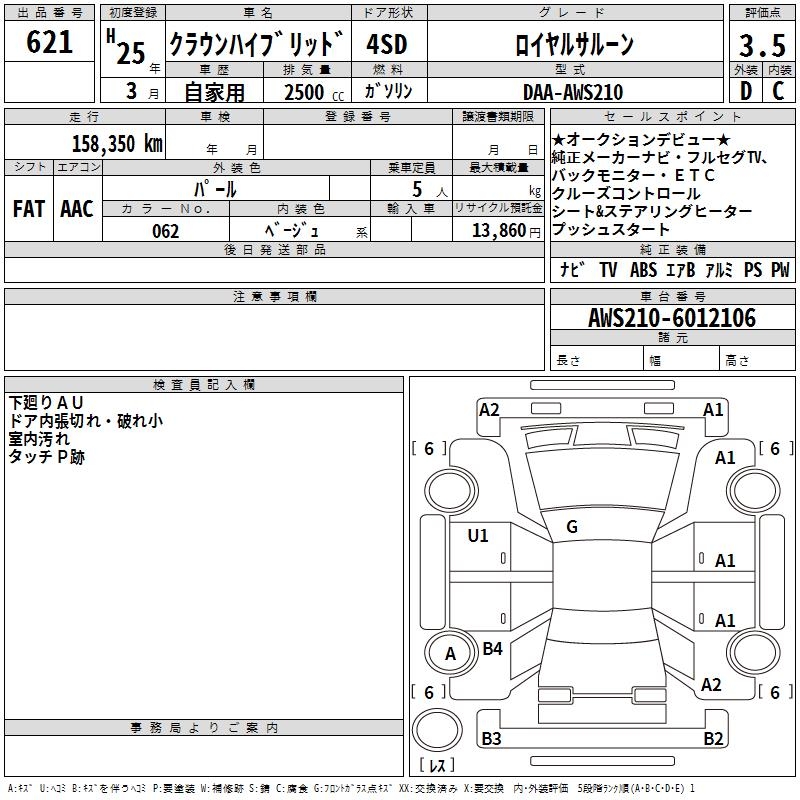
Task: Click the ナビ equipment label
Action: pos(572,270)
